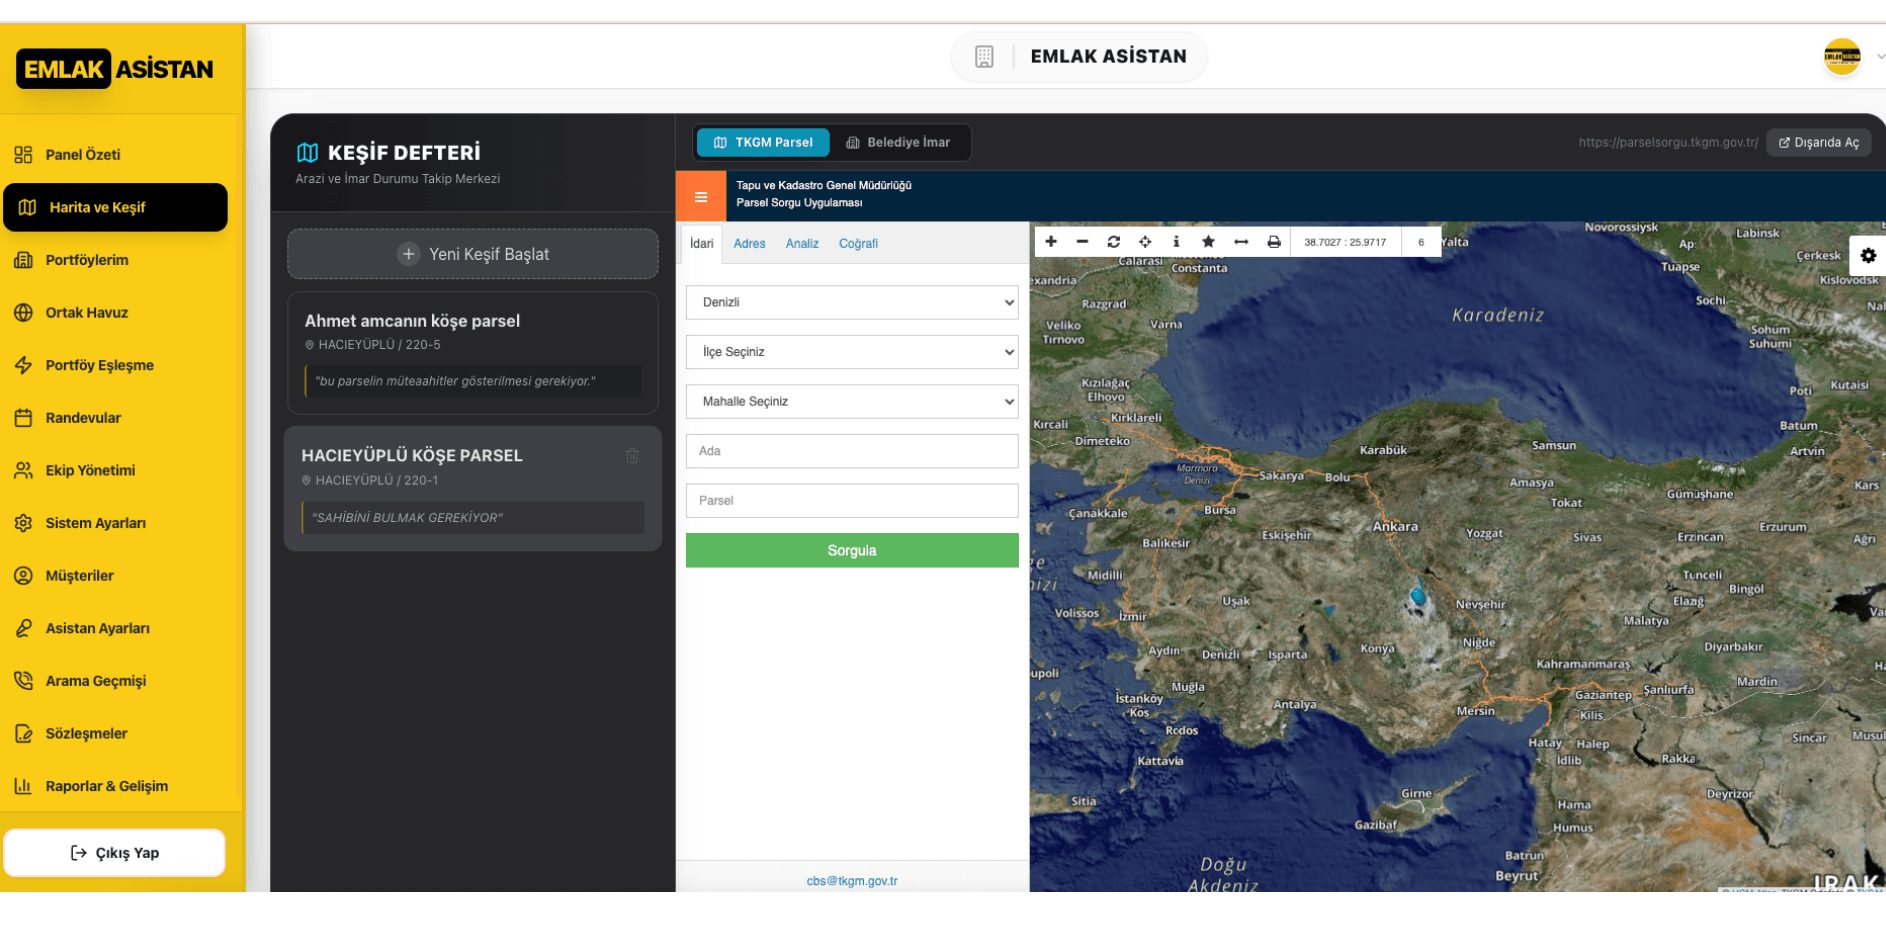Click the crosshair locate icon on map toolbar
1886x935 pixels.
coord(1145,242)
